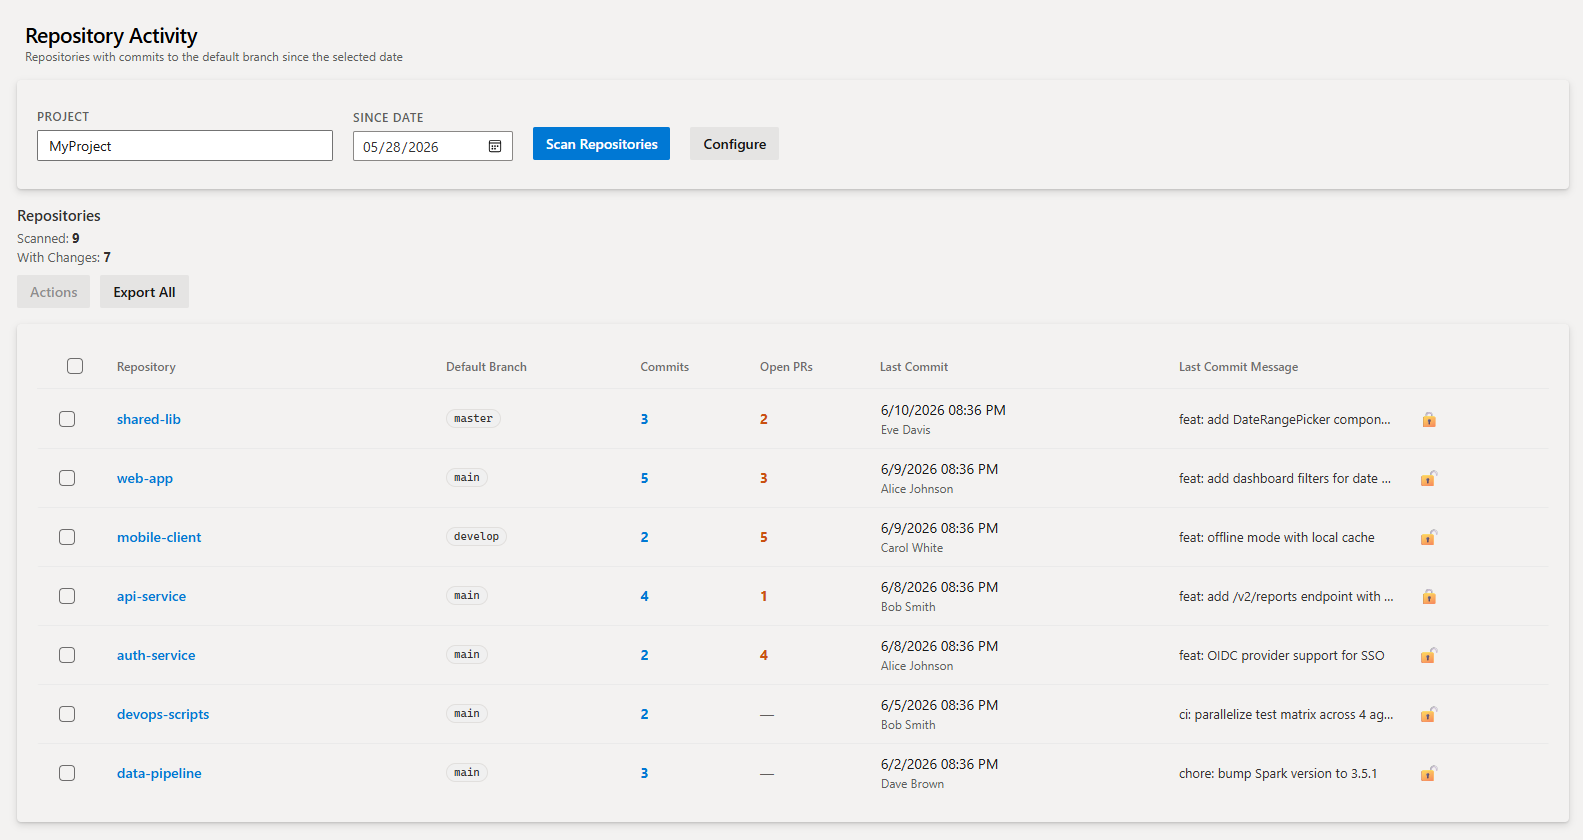Image resolution: width=1583 pixels, height=840 pixels.
Task: Click the unlocked padlock icon for web-app
Action: [x=1429, y=478]
